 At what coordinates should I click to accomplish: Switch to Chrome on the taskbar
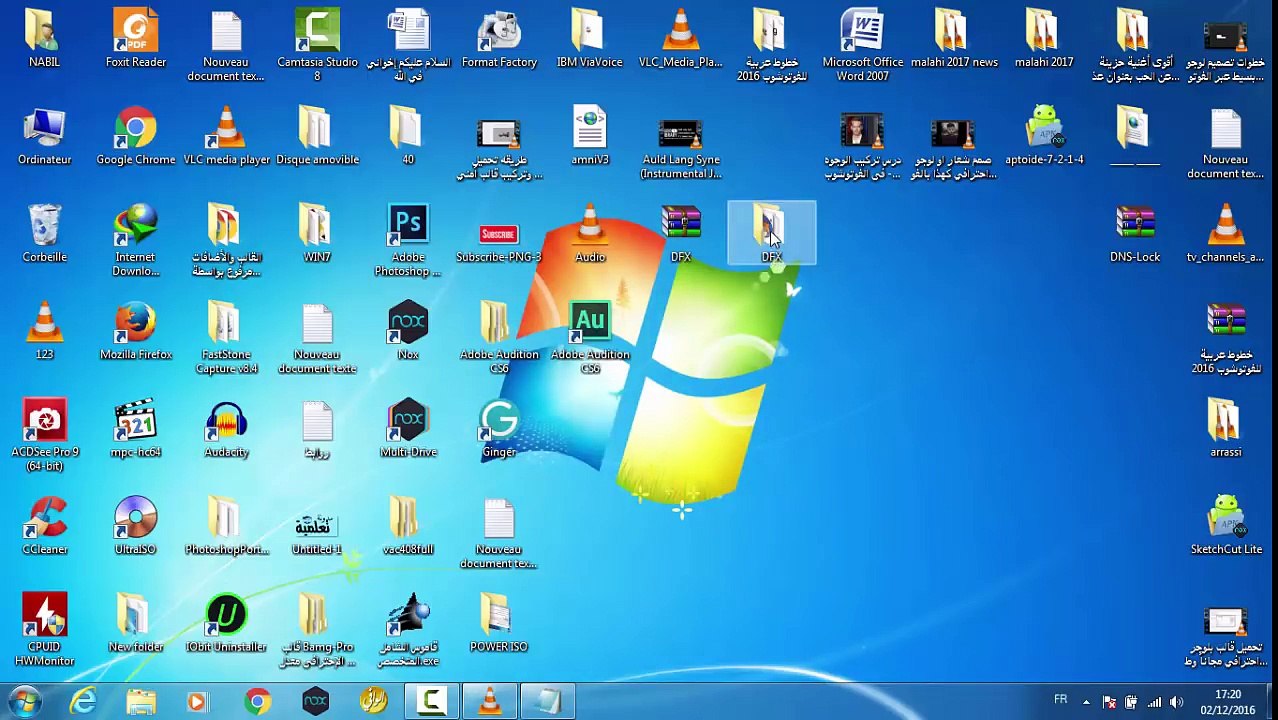(257, 702)
